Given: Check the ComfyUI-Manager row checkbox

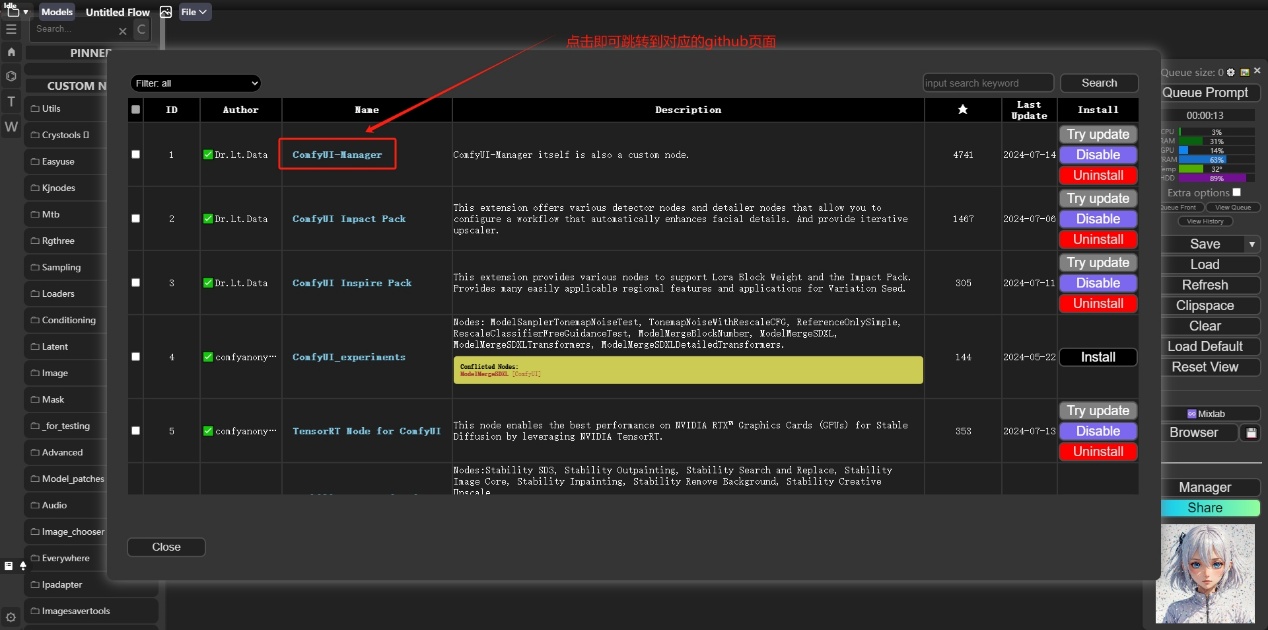Looking at the screenshot, I should pos(136,155).
